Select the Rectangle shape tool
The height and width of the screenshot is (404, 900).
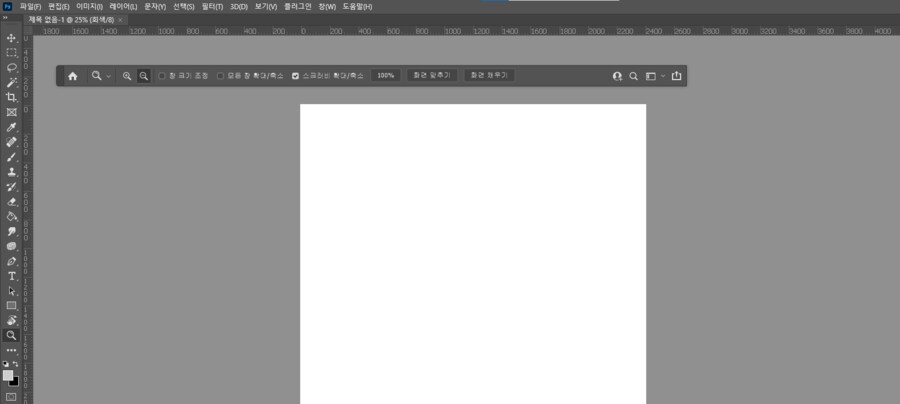(11, 306)
